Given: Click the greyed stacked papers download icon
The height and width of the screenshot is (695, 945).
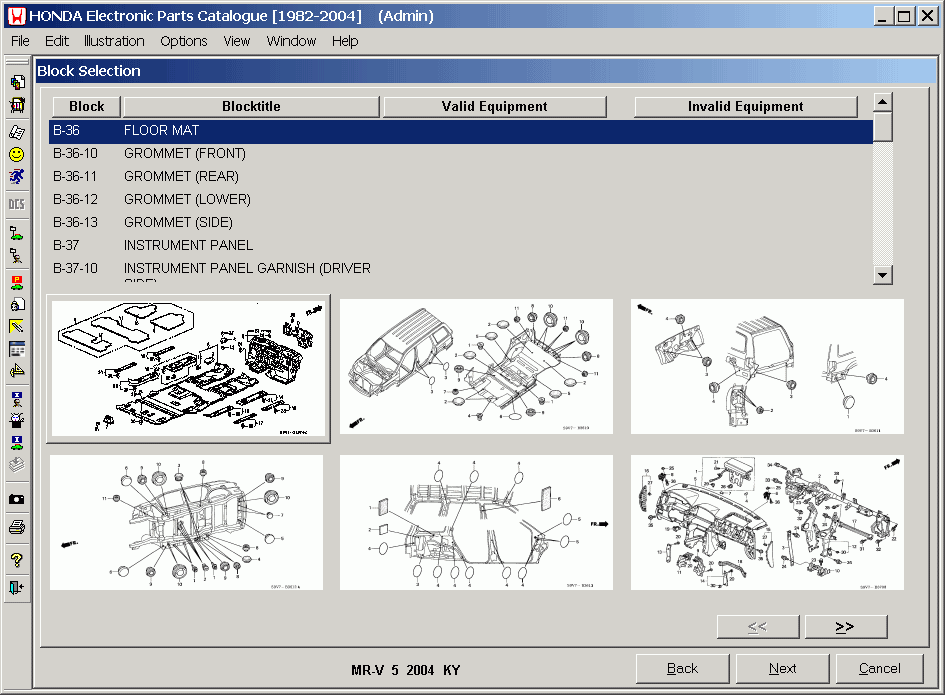Looking at the screenshot, I should click(x=17, y=465).
